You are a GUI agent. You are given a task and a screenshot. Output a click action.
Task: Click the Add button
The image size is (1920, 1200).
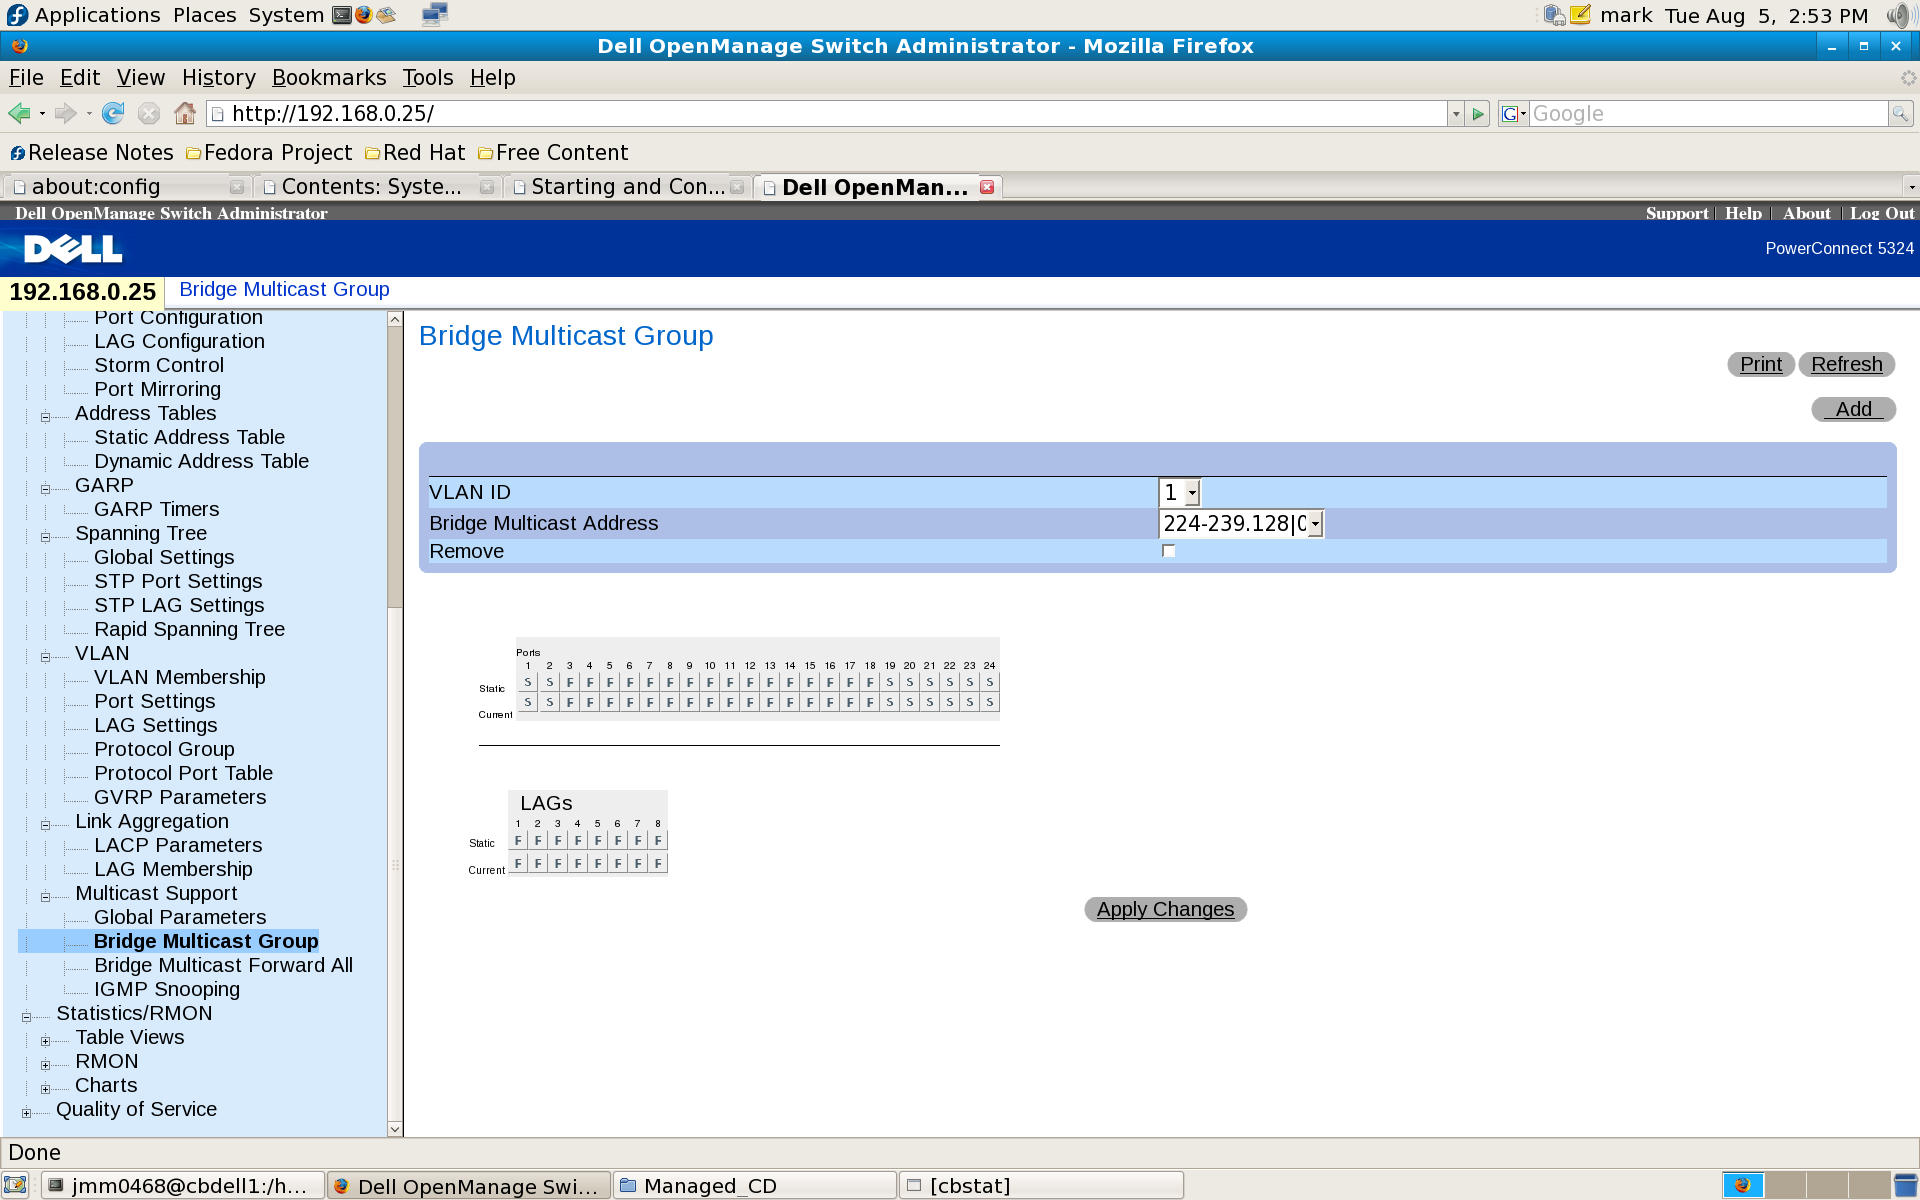pos(1853,409)
